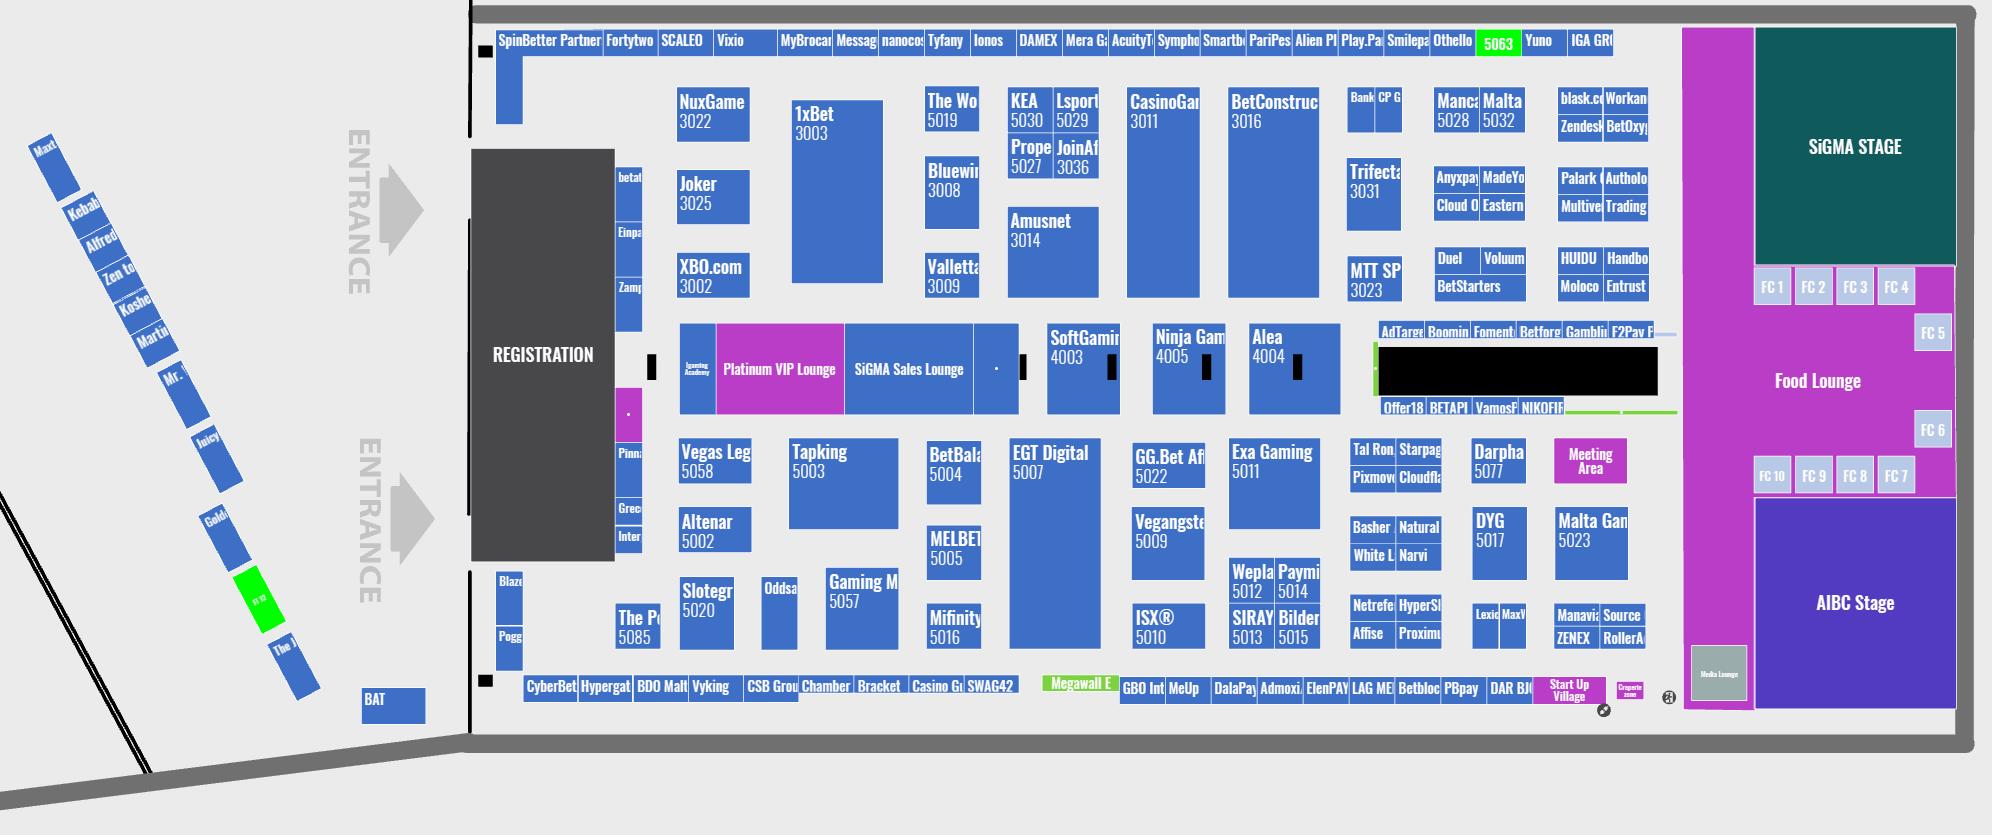Click the Vegangster booth 5009
Viewport: 1992px width, 835px height.
pos(1168,544)
